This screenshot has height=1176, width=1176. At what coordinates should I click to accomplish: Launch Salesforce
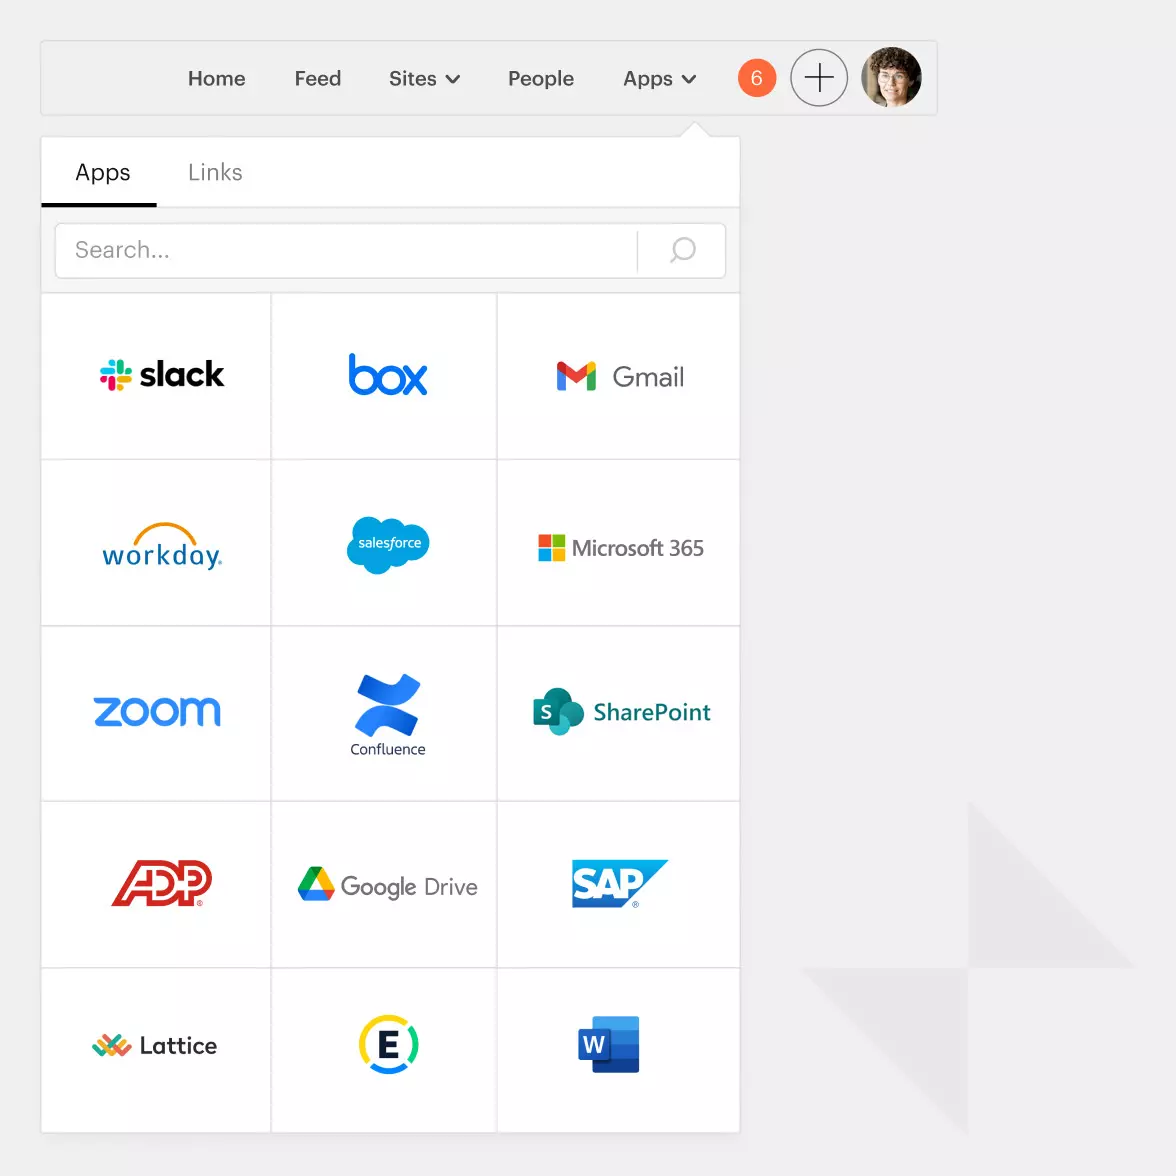(387, 545)
